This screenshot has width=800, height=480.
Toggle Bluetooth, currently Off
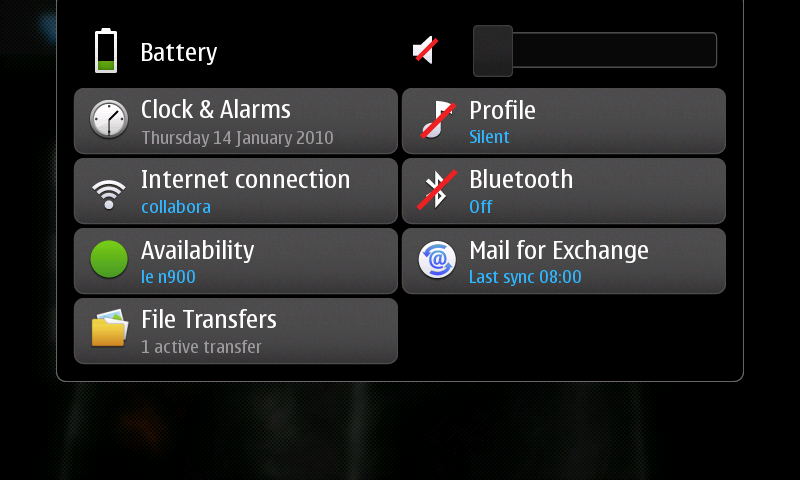[564, 191]
